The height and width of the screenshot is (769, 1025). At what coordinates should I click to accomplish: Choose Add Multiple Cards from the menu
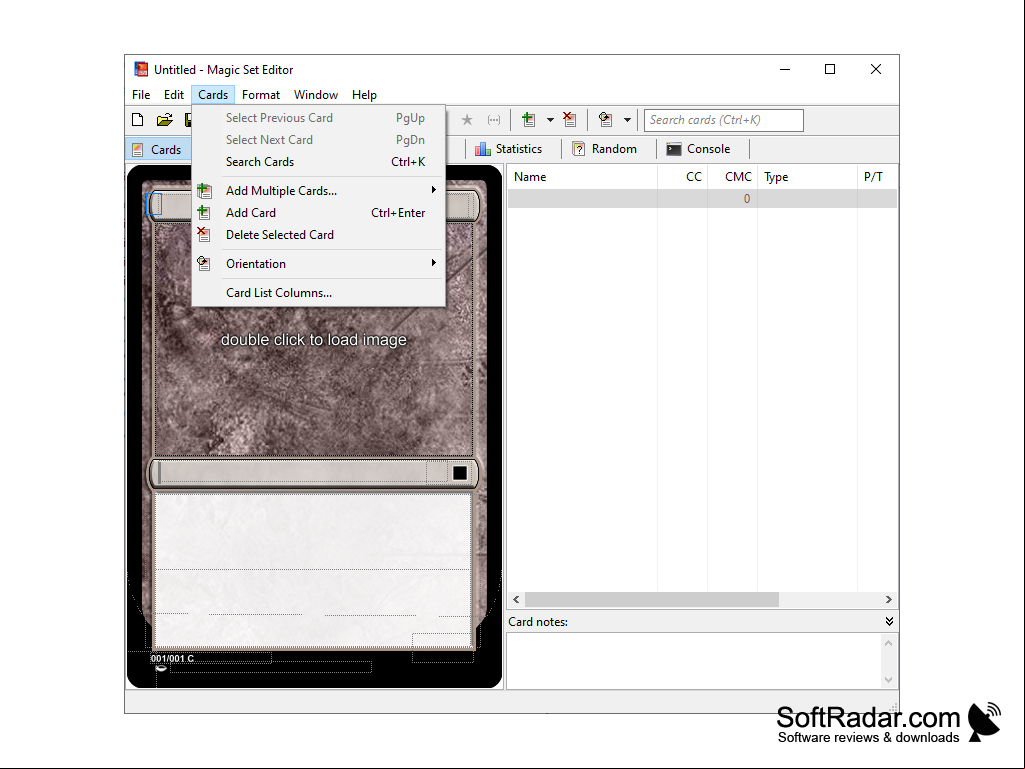click(x=319, y=191)
